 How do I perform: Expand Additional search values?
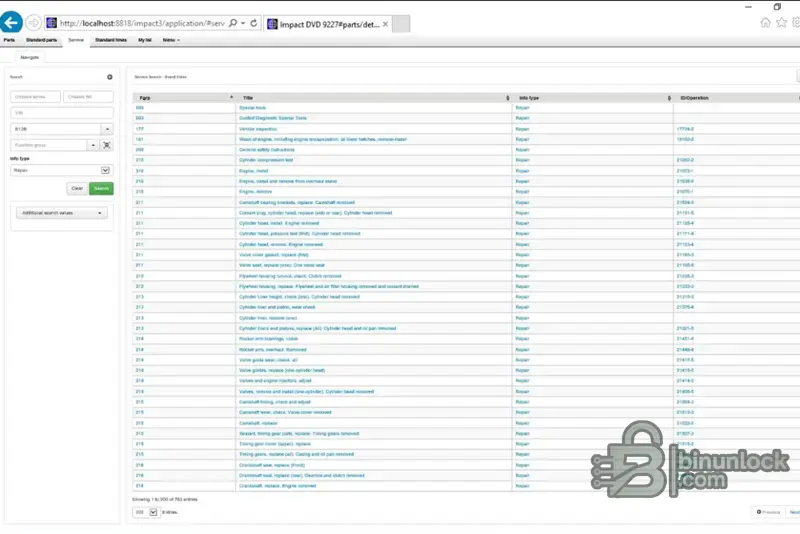[62, 213]
